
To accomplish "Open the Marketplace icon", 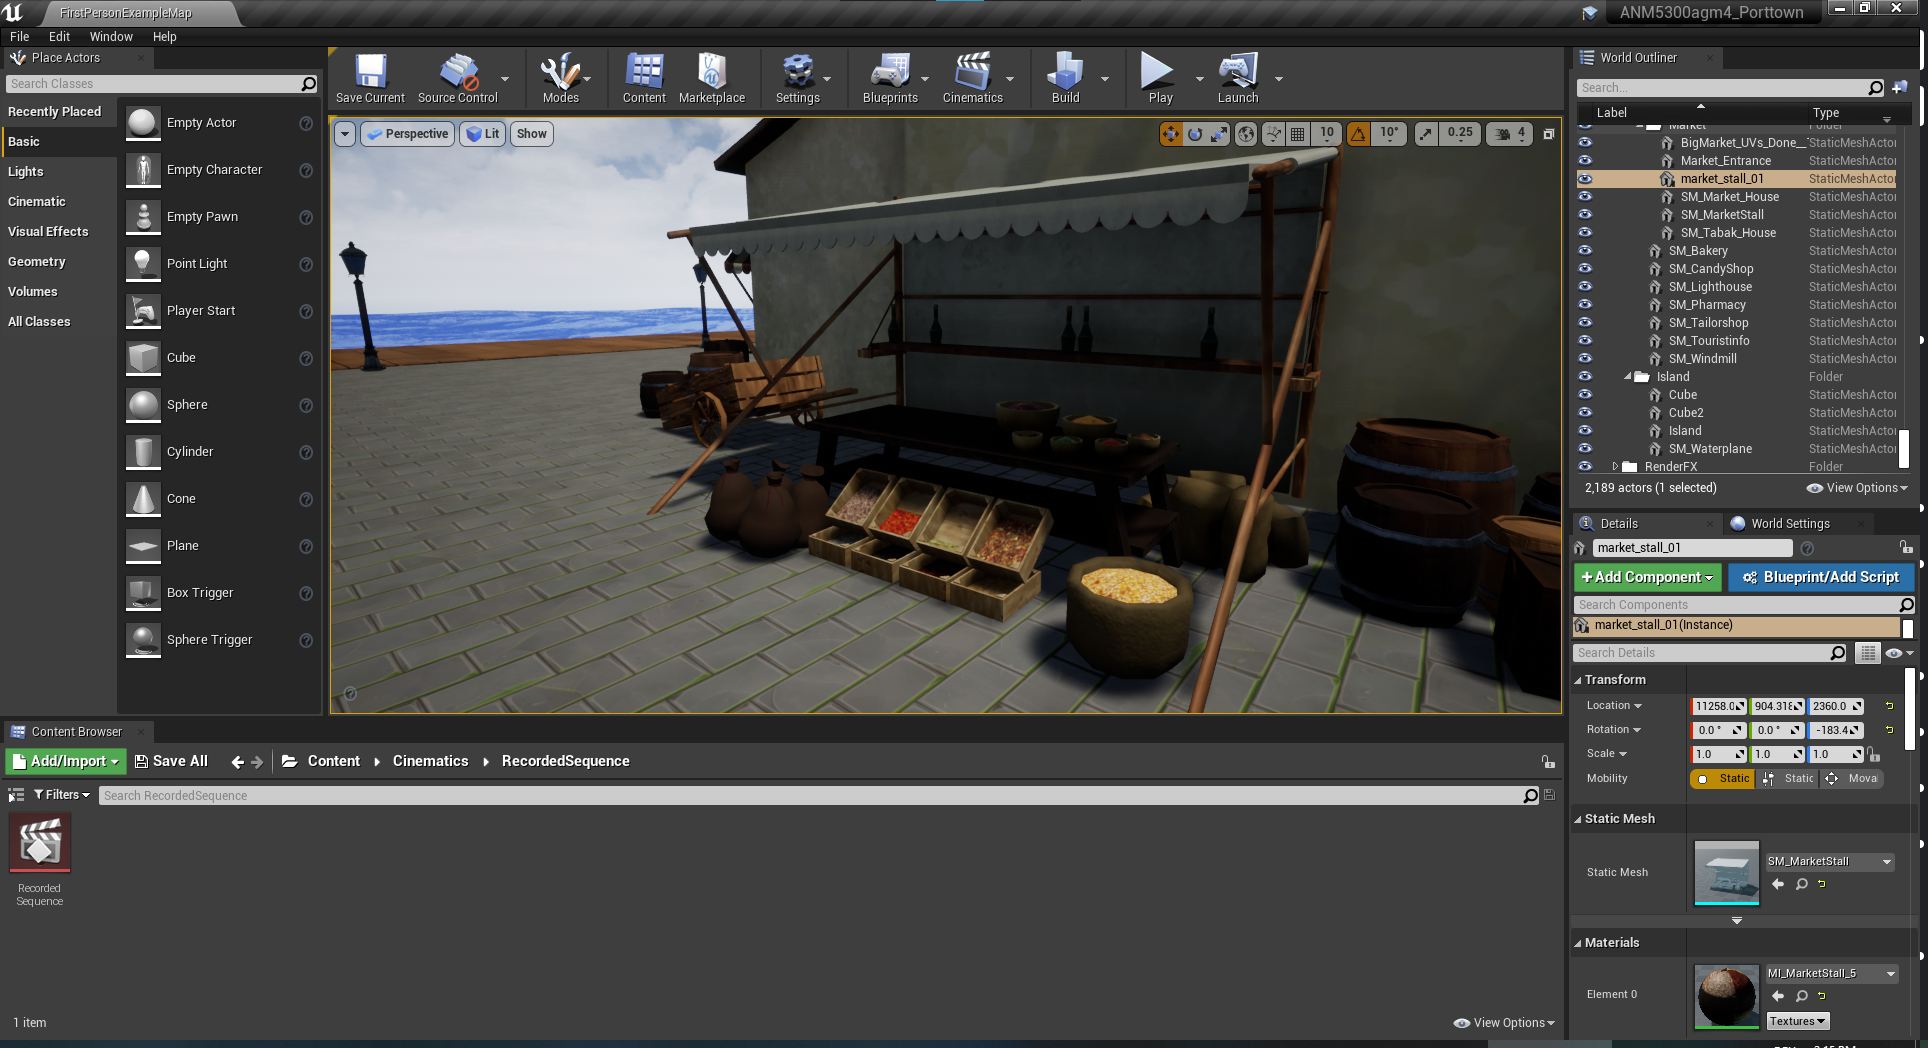I will point(712,78).
